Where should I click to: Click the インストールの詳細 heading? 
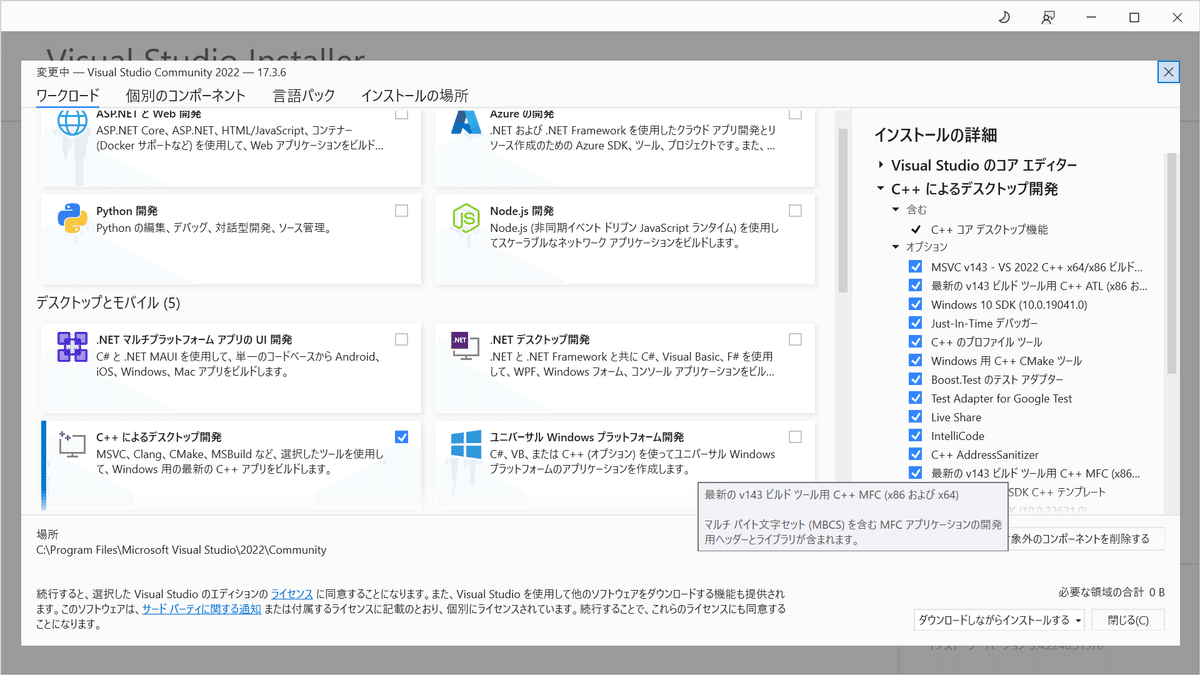point(935,135)
